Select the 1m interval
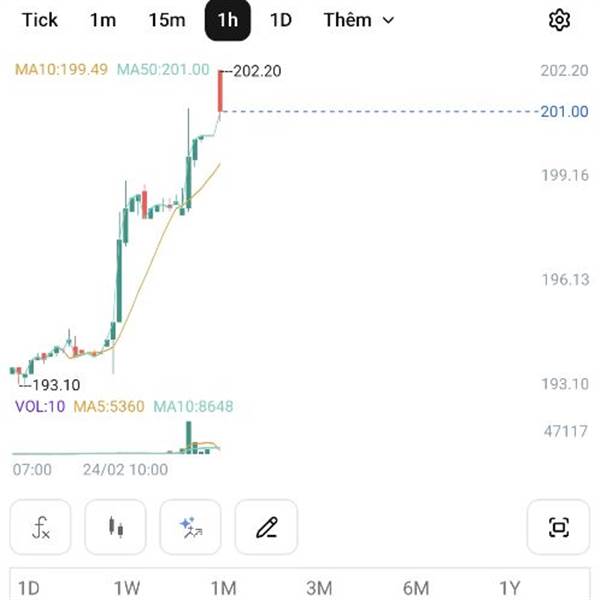The image size is (600, 600). (x=103, y=20)
